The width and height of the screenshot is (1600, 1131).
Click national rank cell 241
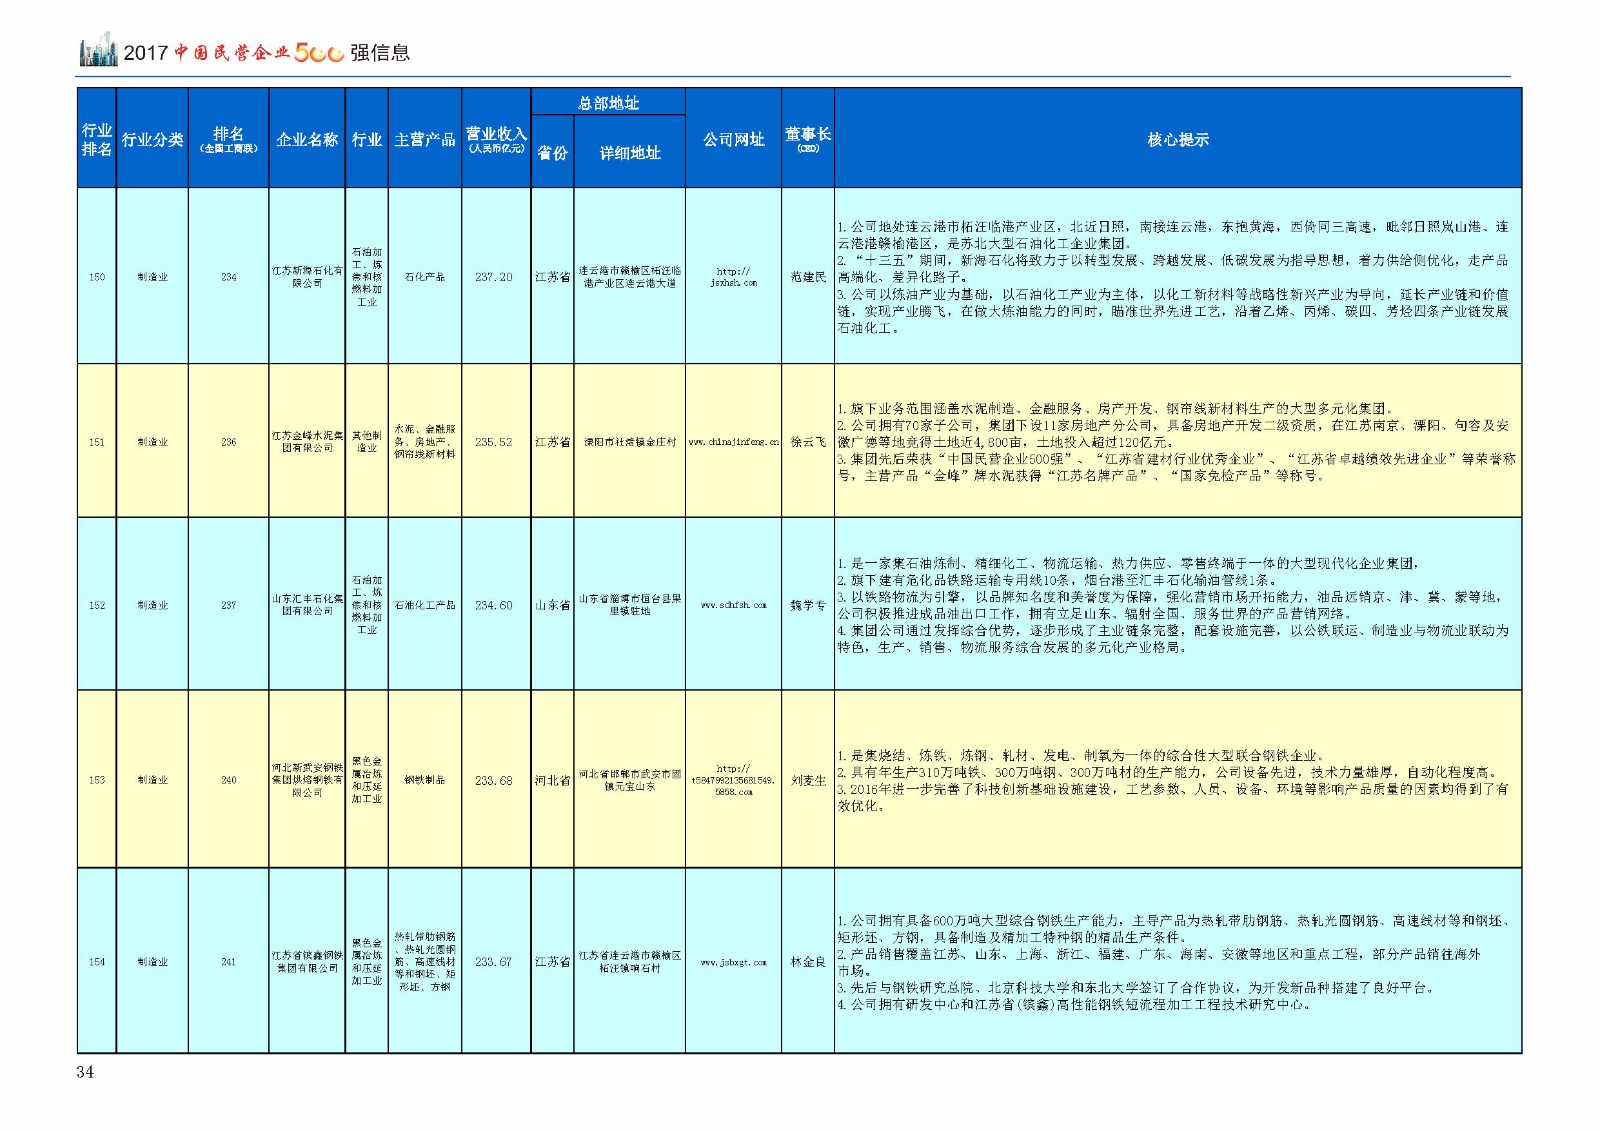(x=229, y=962)
